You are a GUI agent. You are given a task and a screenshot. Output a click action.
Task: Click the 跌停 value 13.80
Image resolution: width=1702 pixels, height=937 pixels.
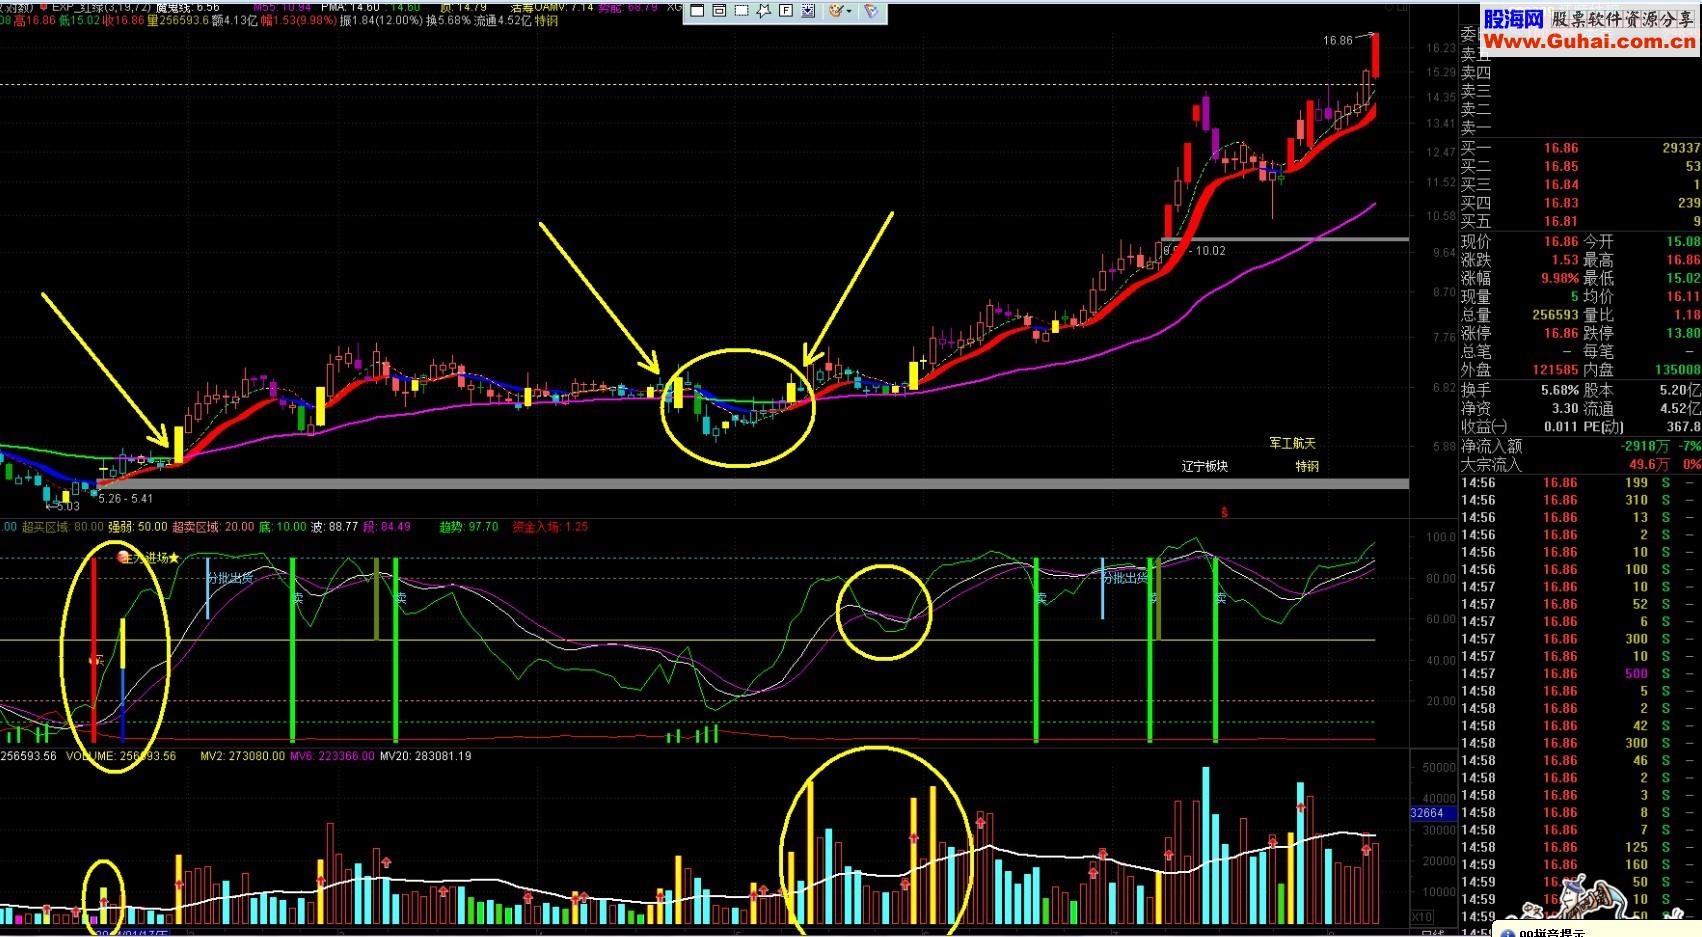(x=1683, y=333)
